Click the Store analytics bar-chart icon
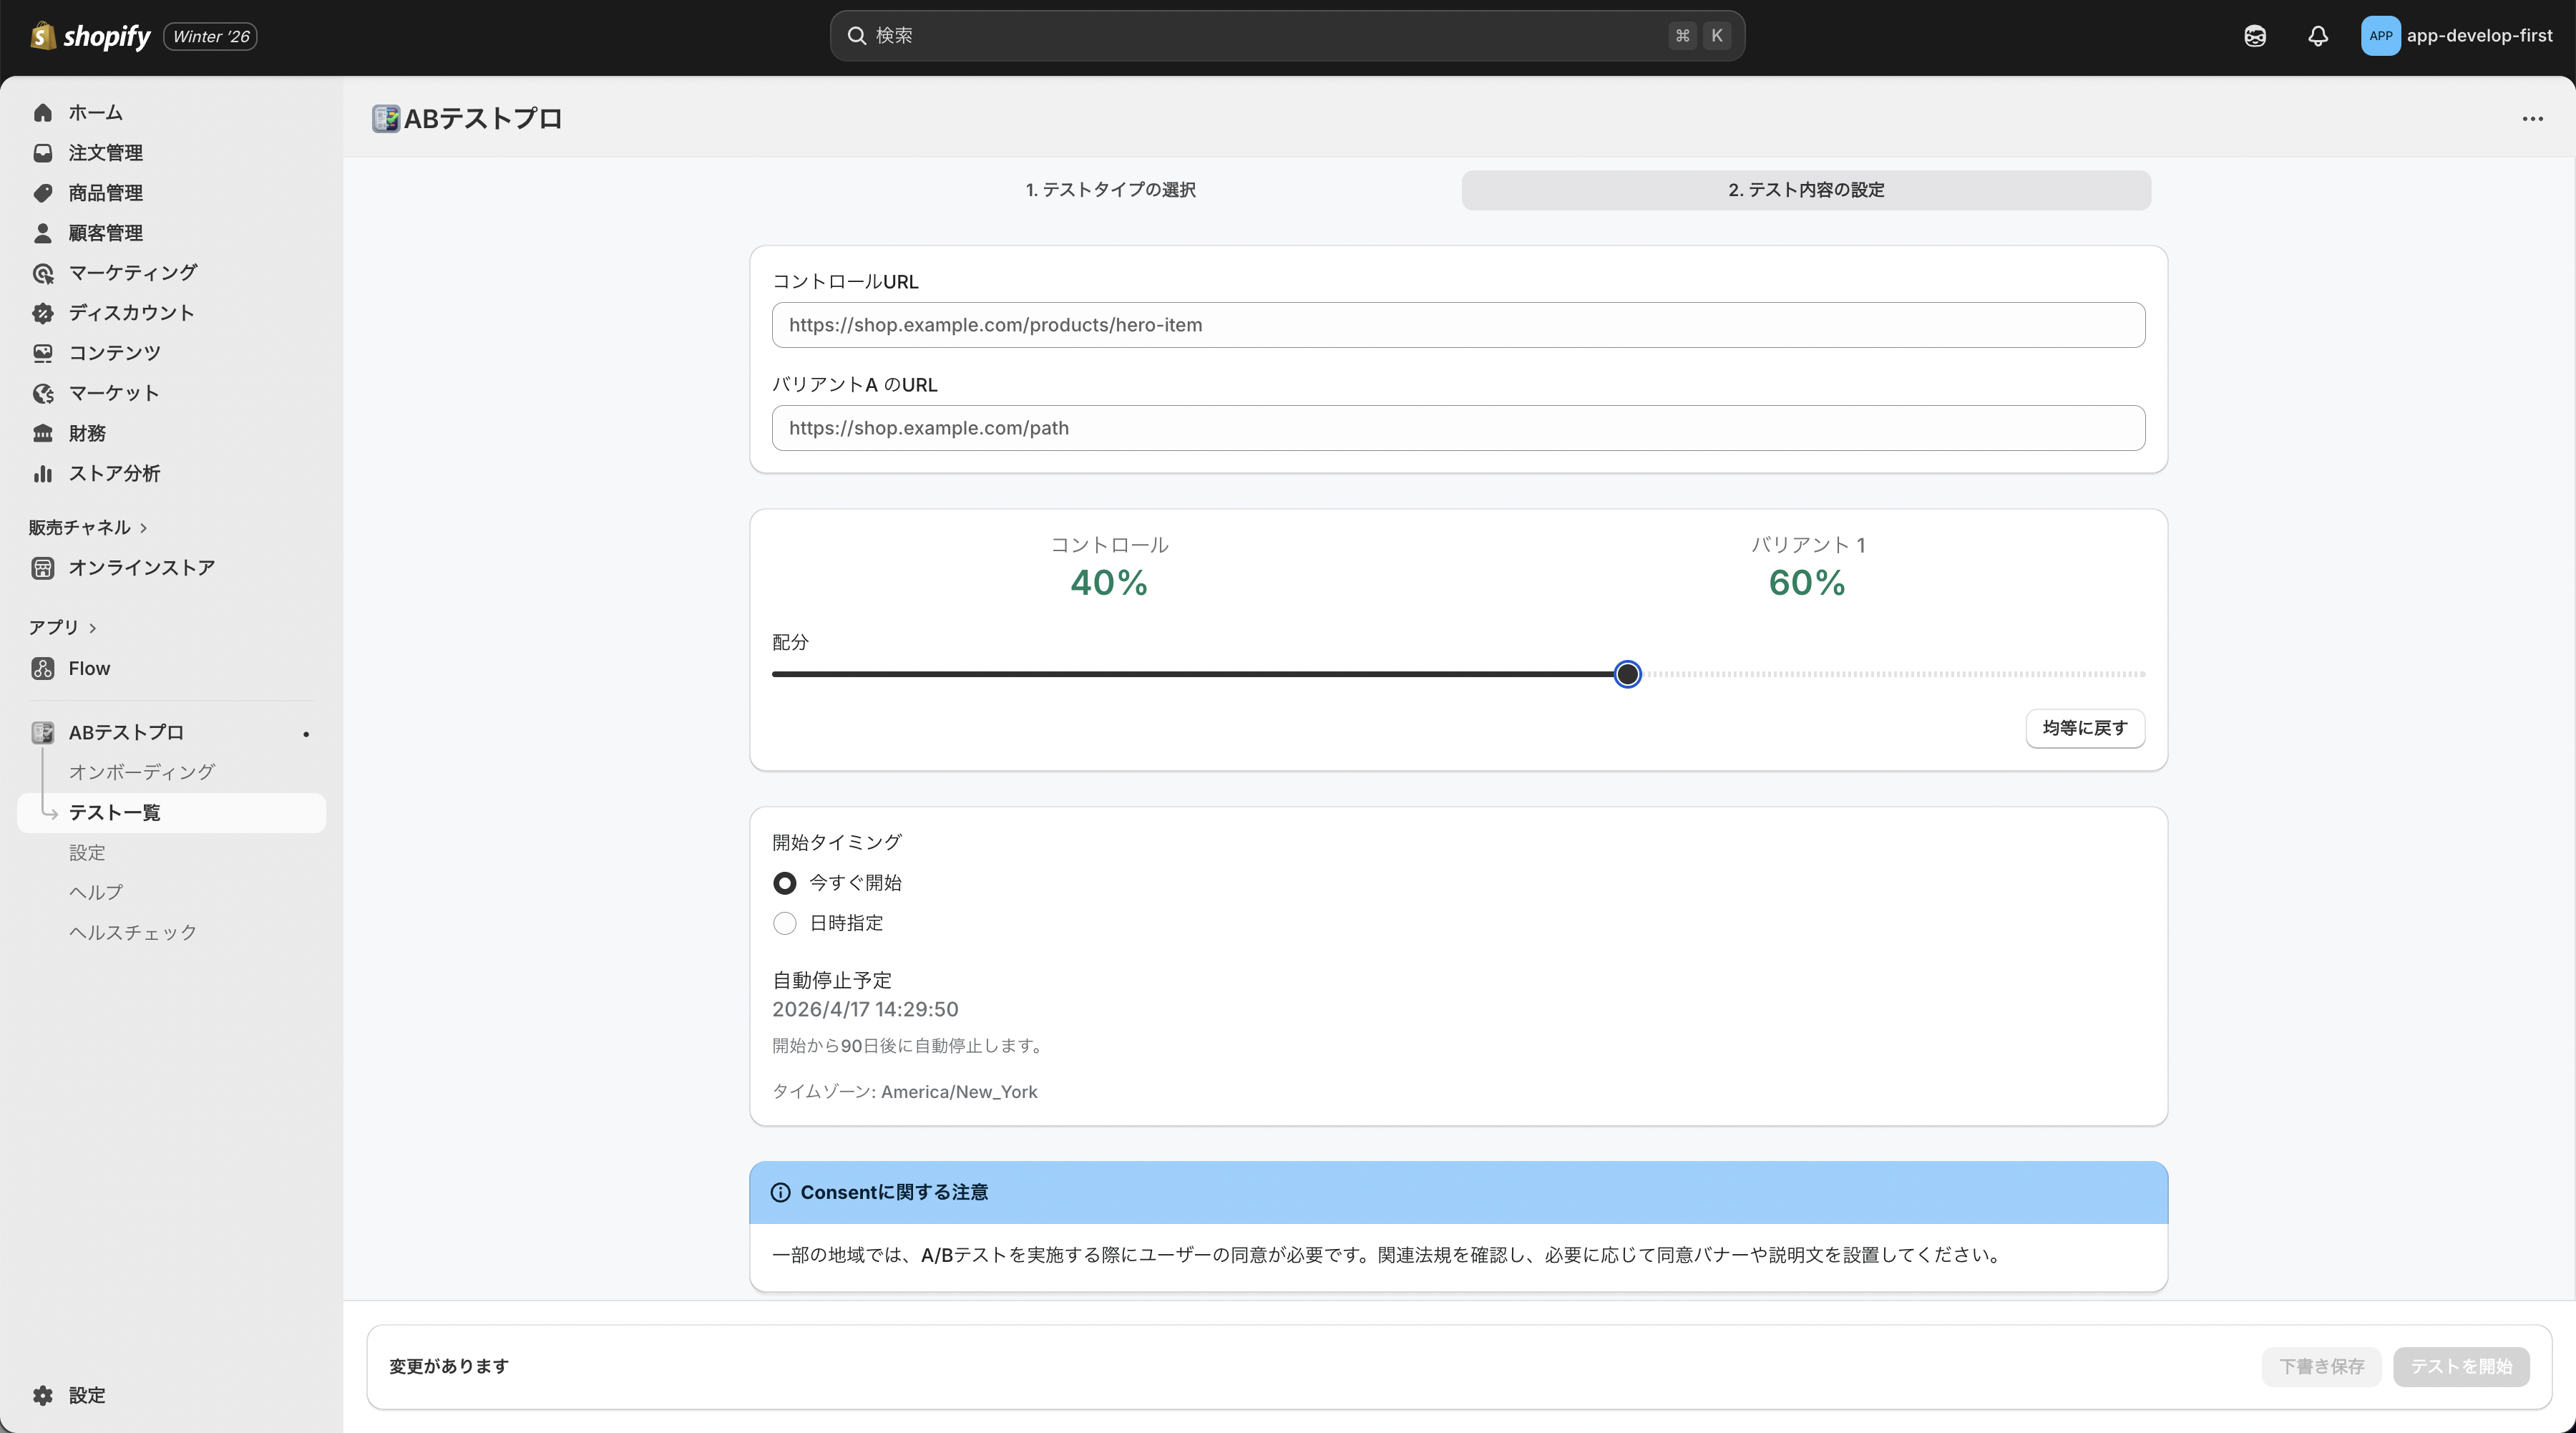This screenshot has width=2576, height=1433. point(42,473)
